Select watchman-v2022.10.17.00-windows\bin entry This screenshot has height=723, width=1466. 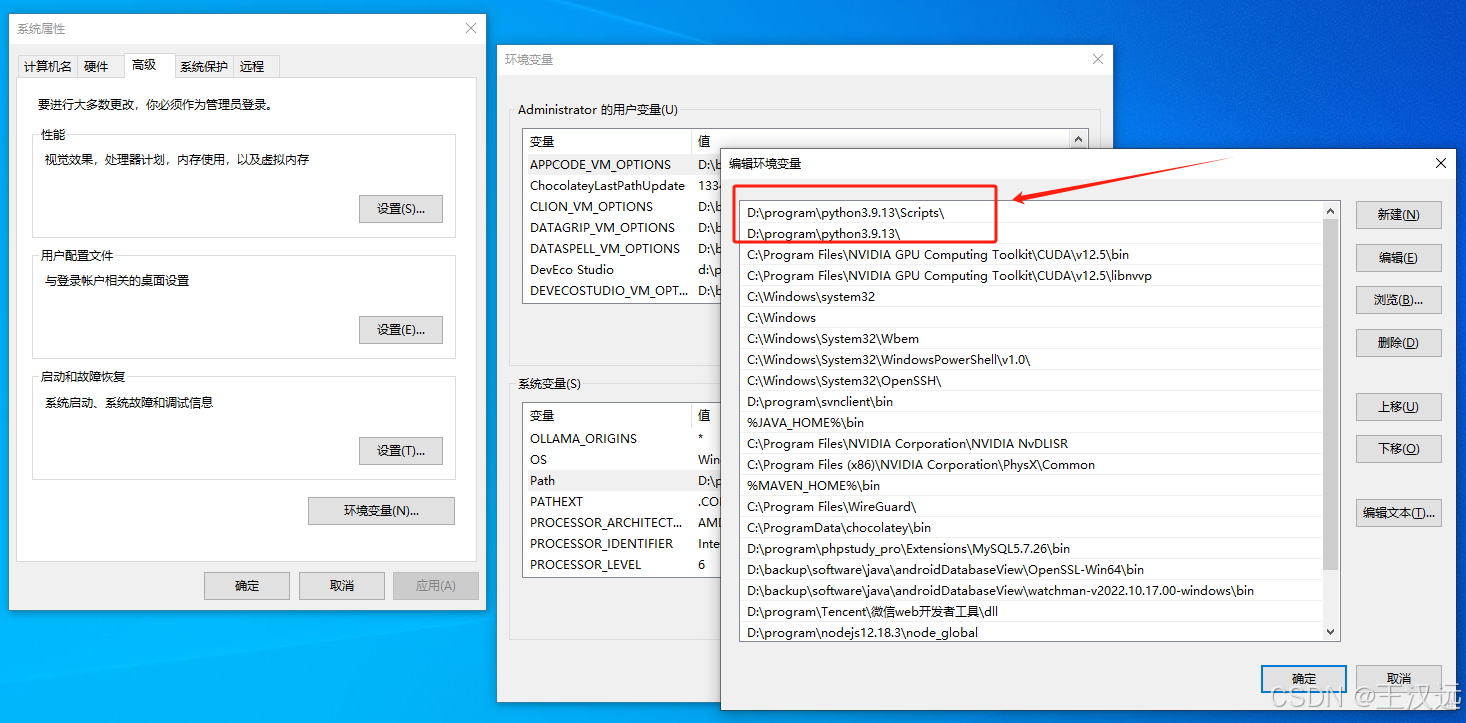(x=1031, y=591)
